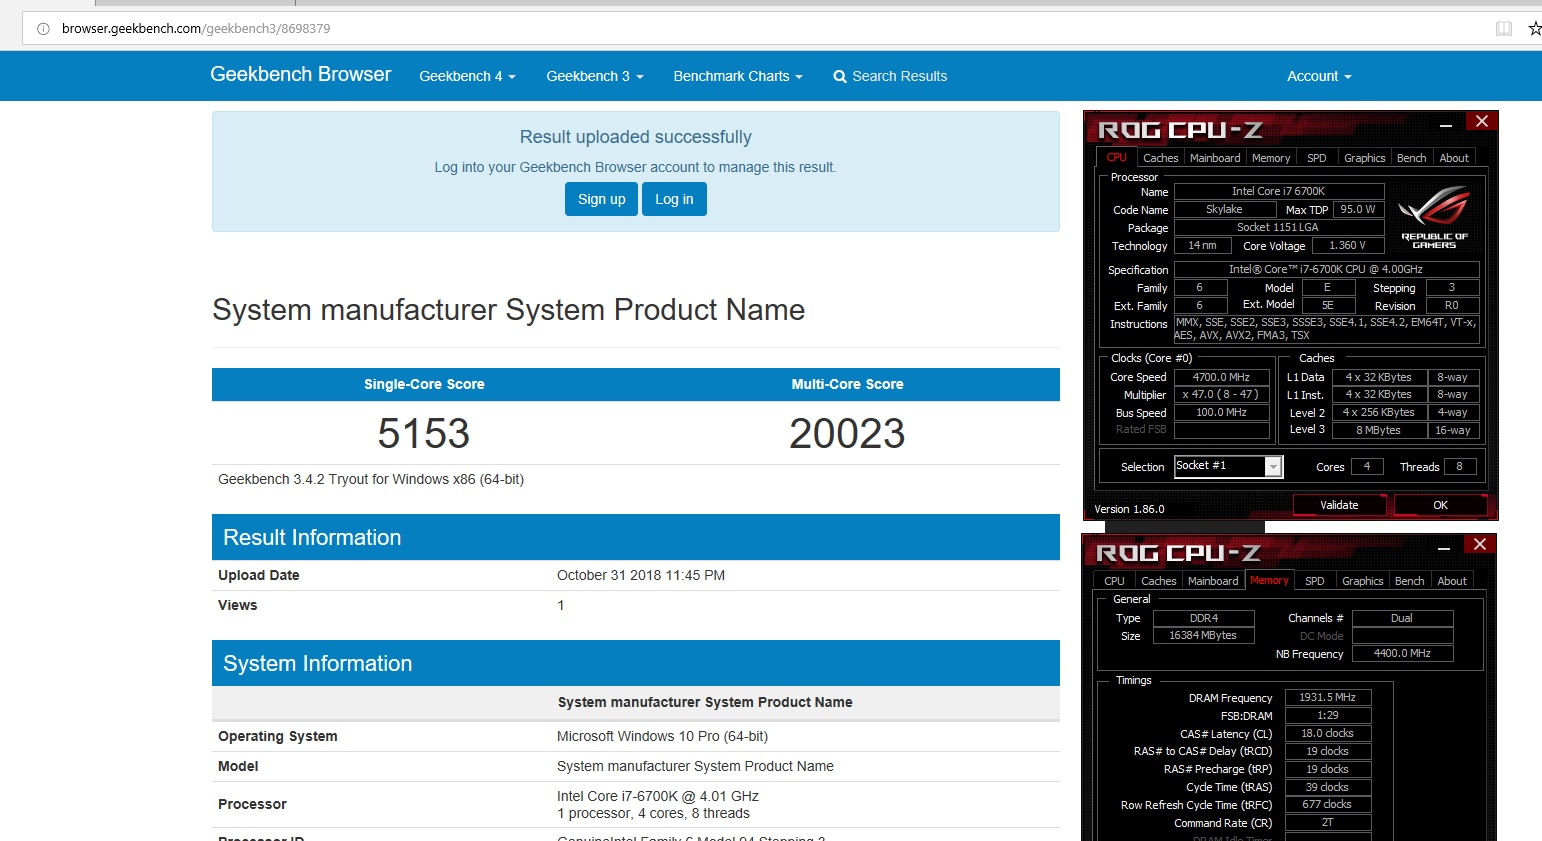The width and height of the screenshot is (1542, 841).
Task: Select CPU tab in lower CPU-Z window
Action: [1114, 581]
